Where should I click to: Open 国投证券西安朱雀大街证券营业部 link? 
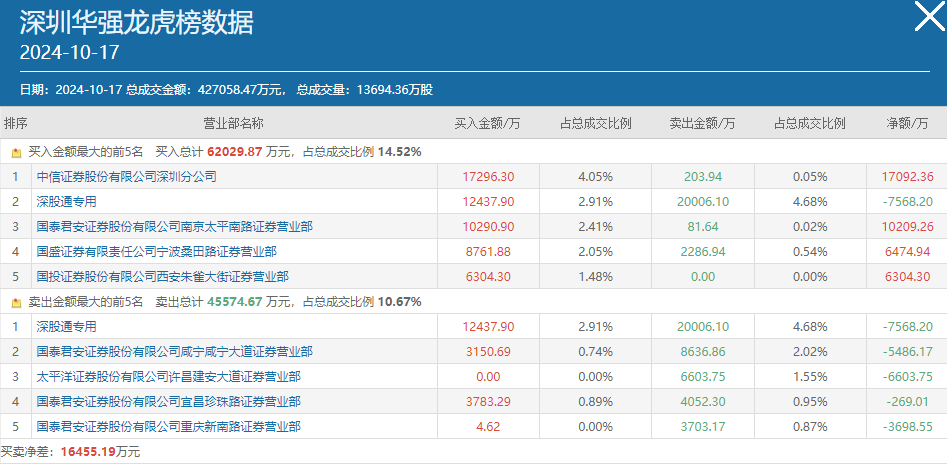point(162,277)
